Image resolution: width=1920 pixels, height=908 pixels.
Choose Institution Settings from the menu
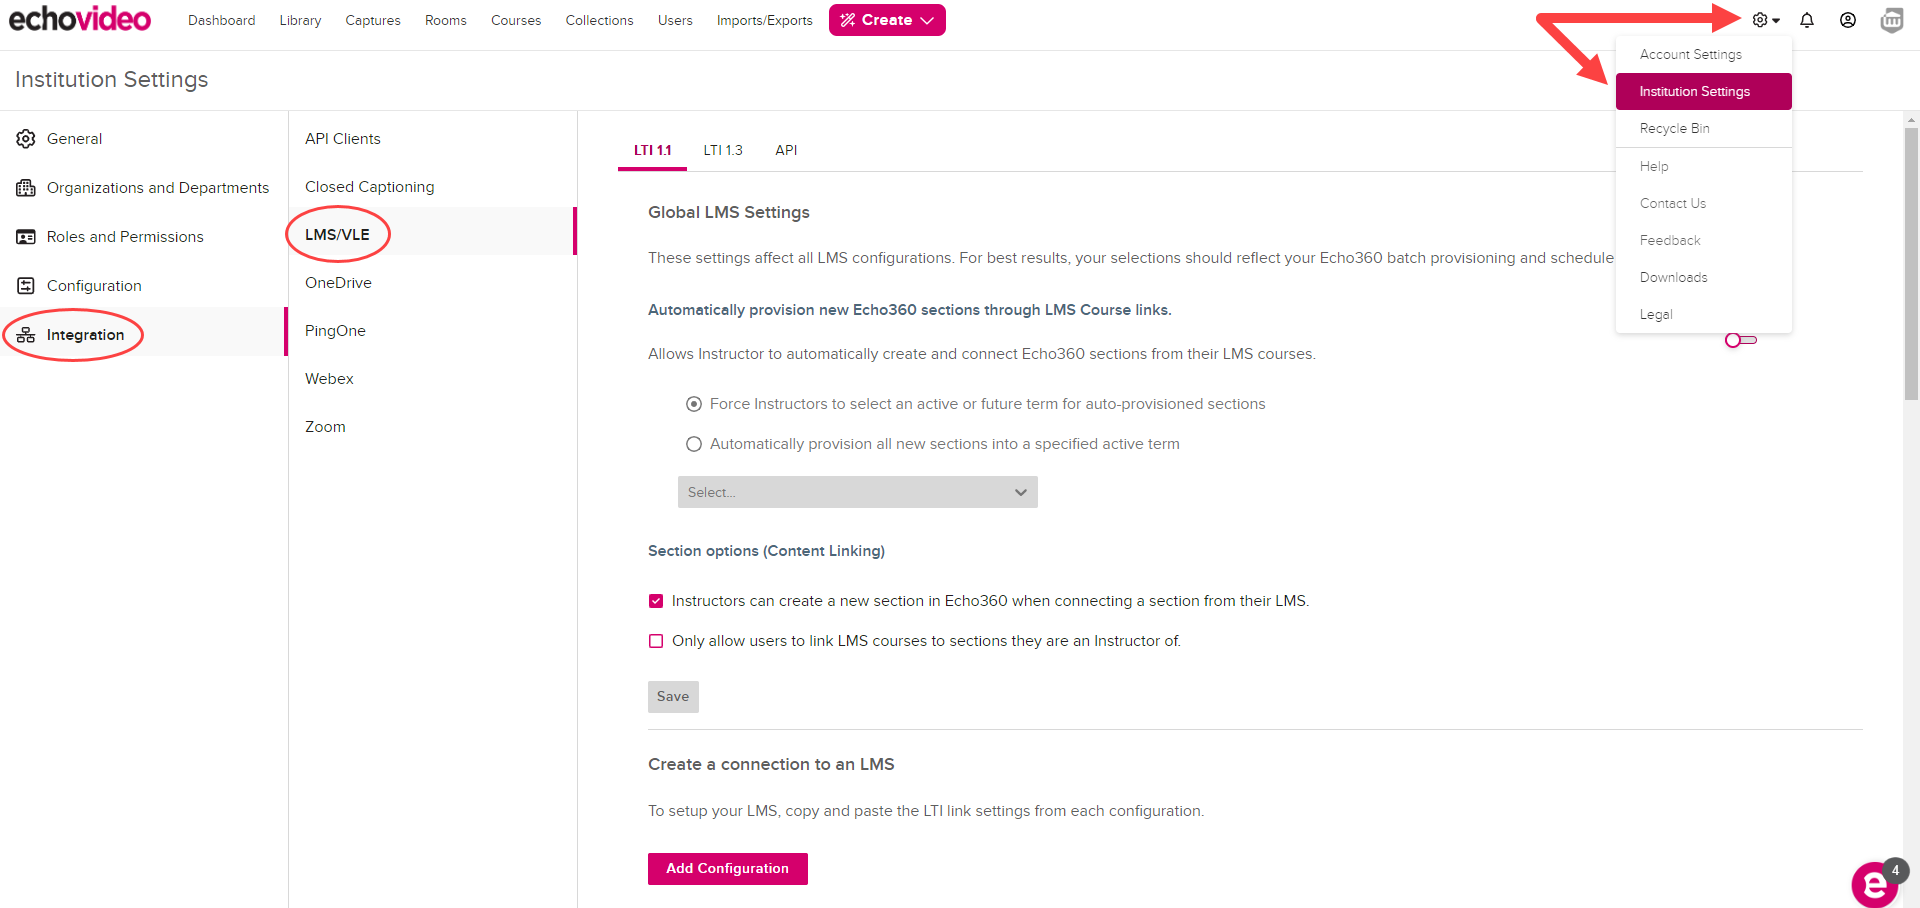(x=1704, y=91)
